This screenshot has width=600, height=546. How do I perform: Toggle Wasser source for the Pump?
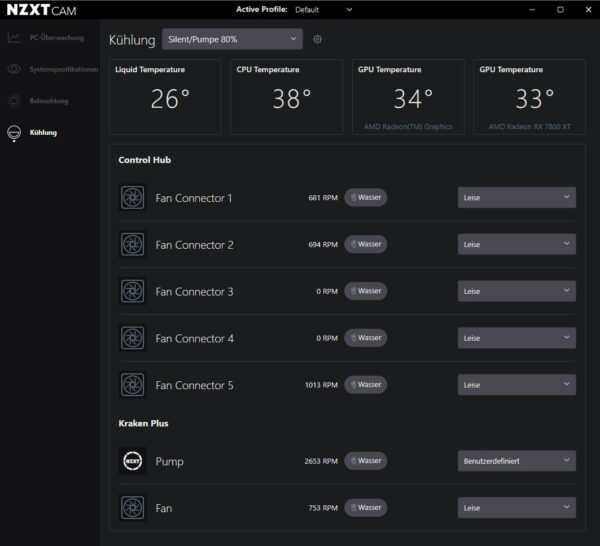coord(366,461)
